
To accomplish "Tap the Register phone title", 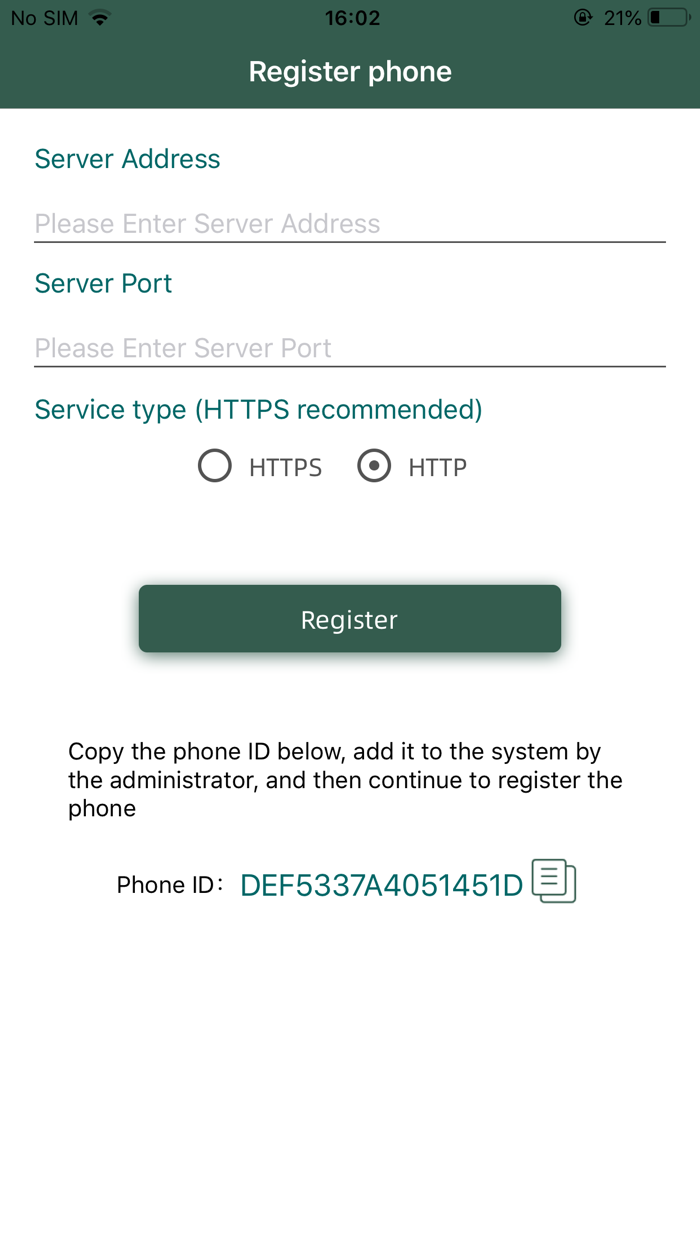I will [350, 72].
